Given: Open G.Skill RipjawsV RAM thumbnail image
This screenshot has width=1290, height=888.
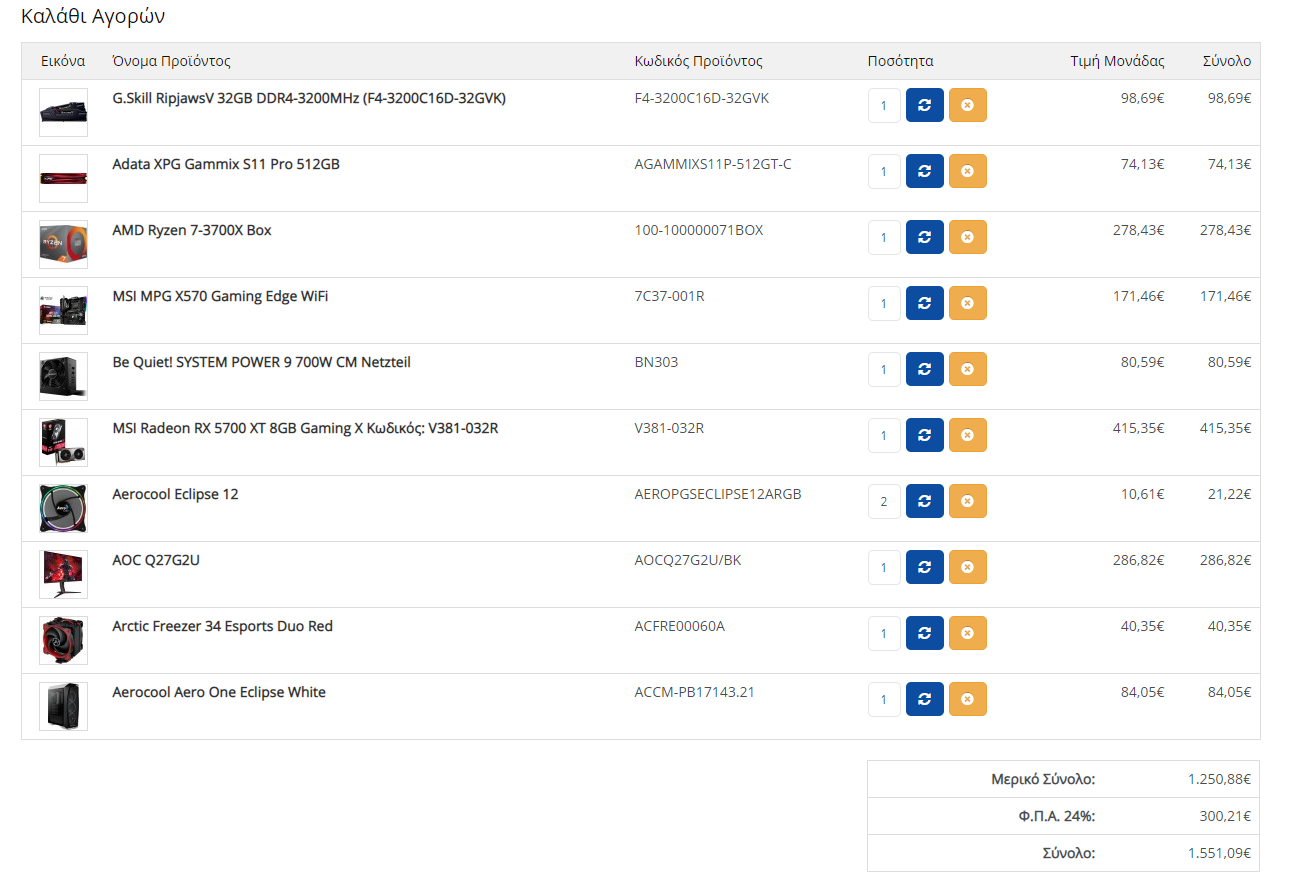Looking at the screenshot, I should [63, 112].
